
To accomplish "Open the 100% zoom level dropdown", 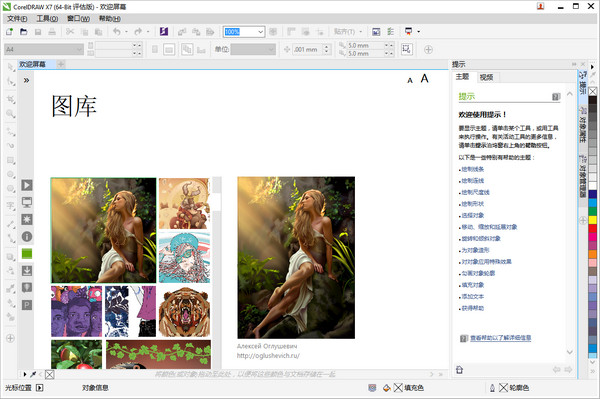I will pyautogui.click(x=261, y=32).
